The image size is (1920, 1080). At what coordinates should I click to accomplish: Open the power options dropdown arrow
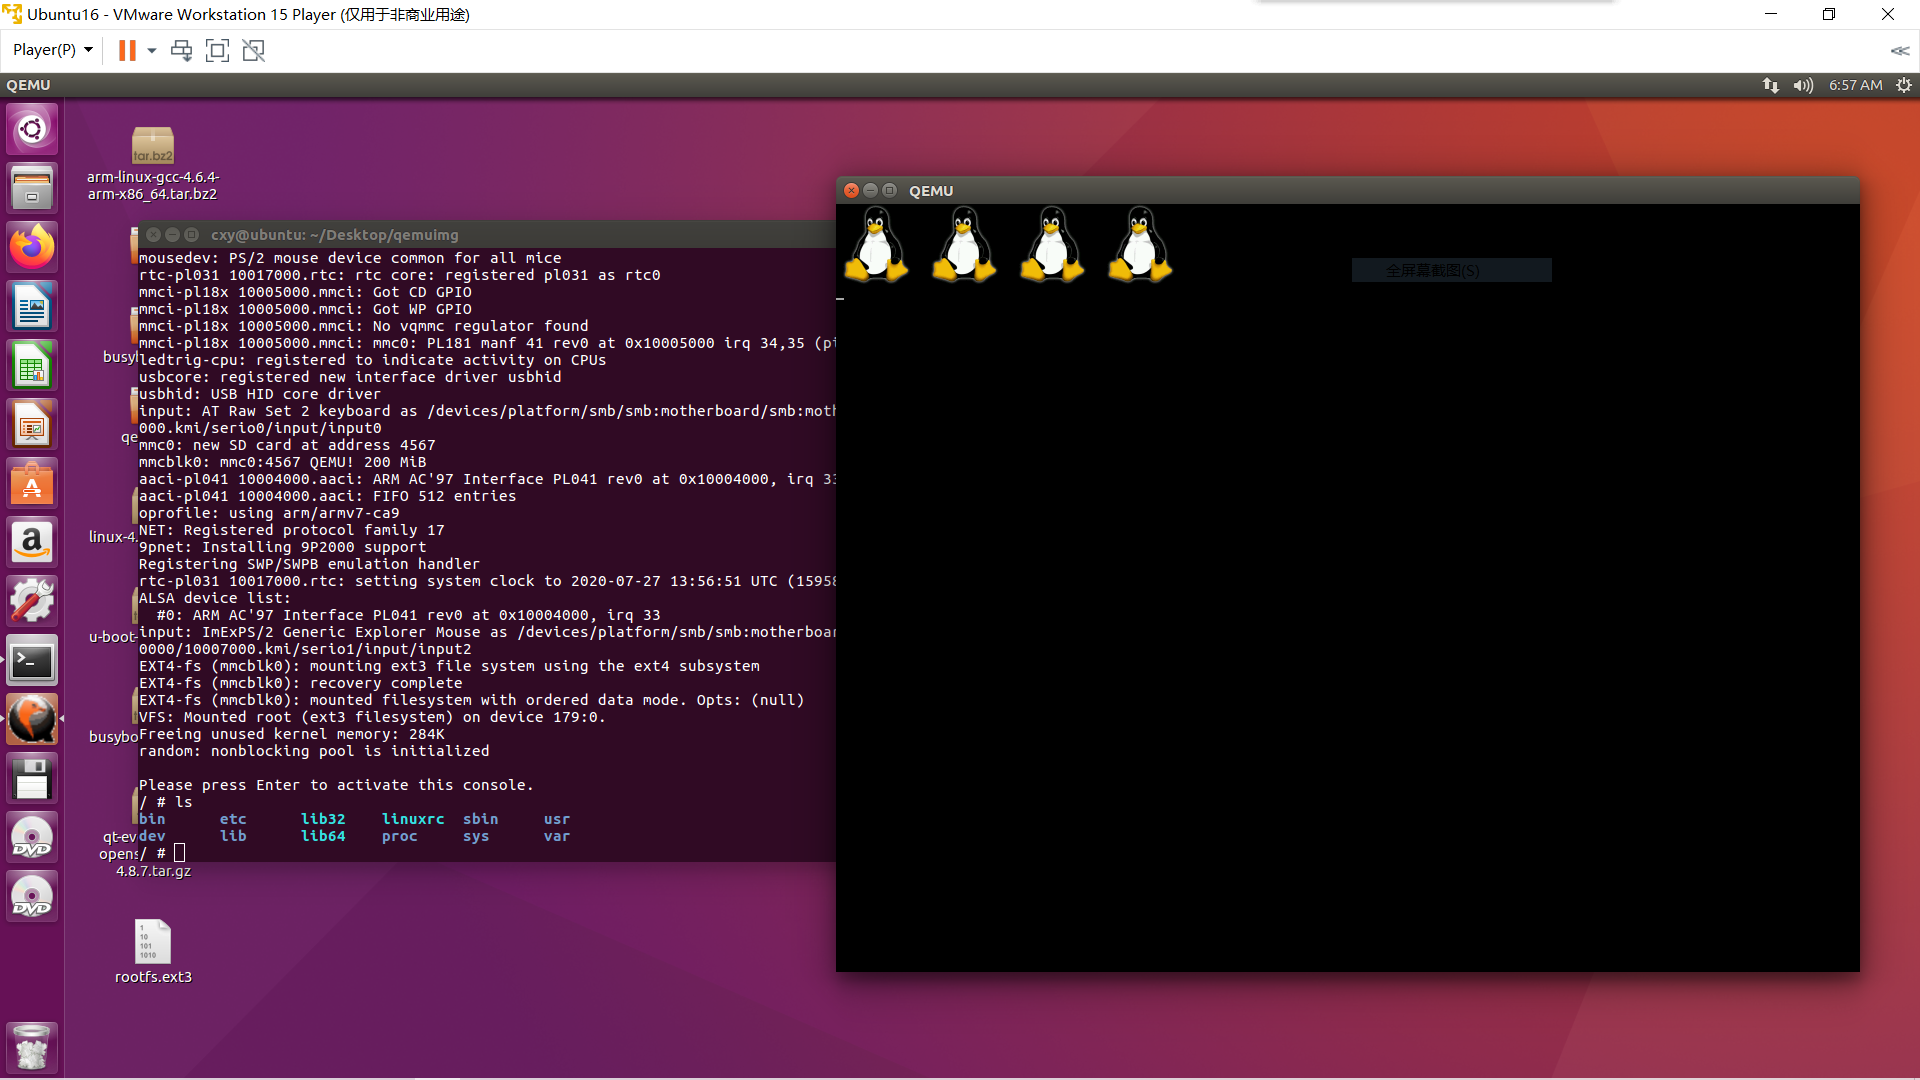tap(152, 50)
